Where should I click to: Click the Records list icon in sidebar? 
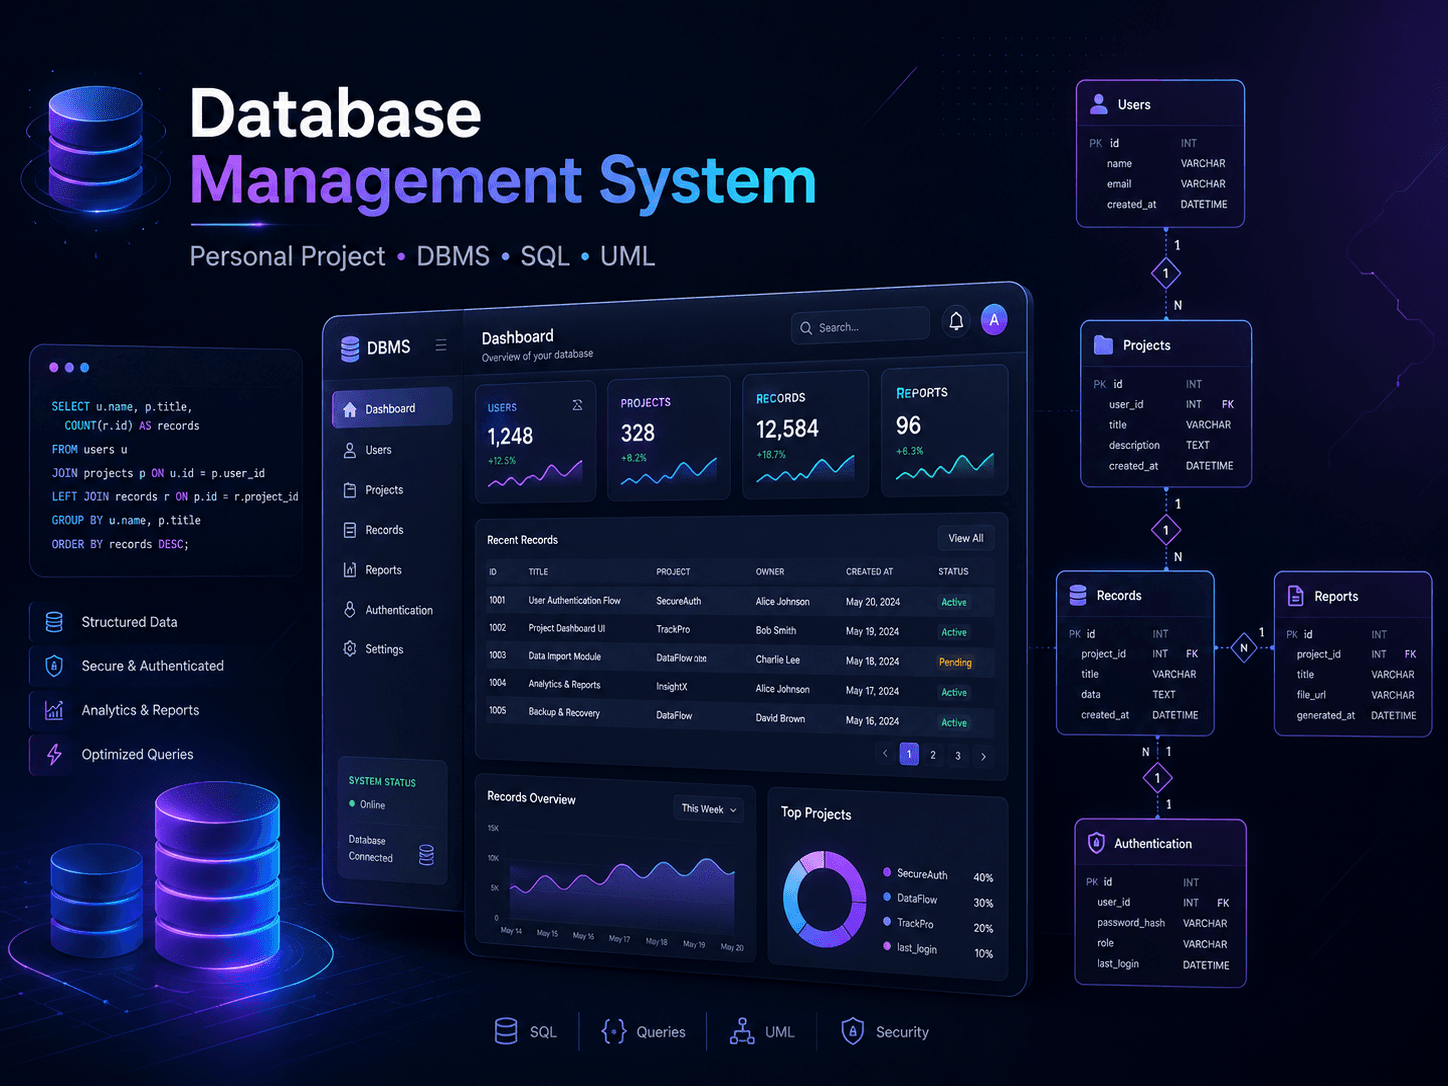tap(350, 530)
